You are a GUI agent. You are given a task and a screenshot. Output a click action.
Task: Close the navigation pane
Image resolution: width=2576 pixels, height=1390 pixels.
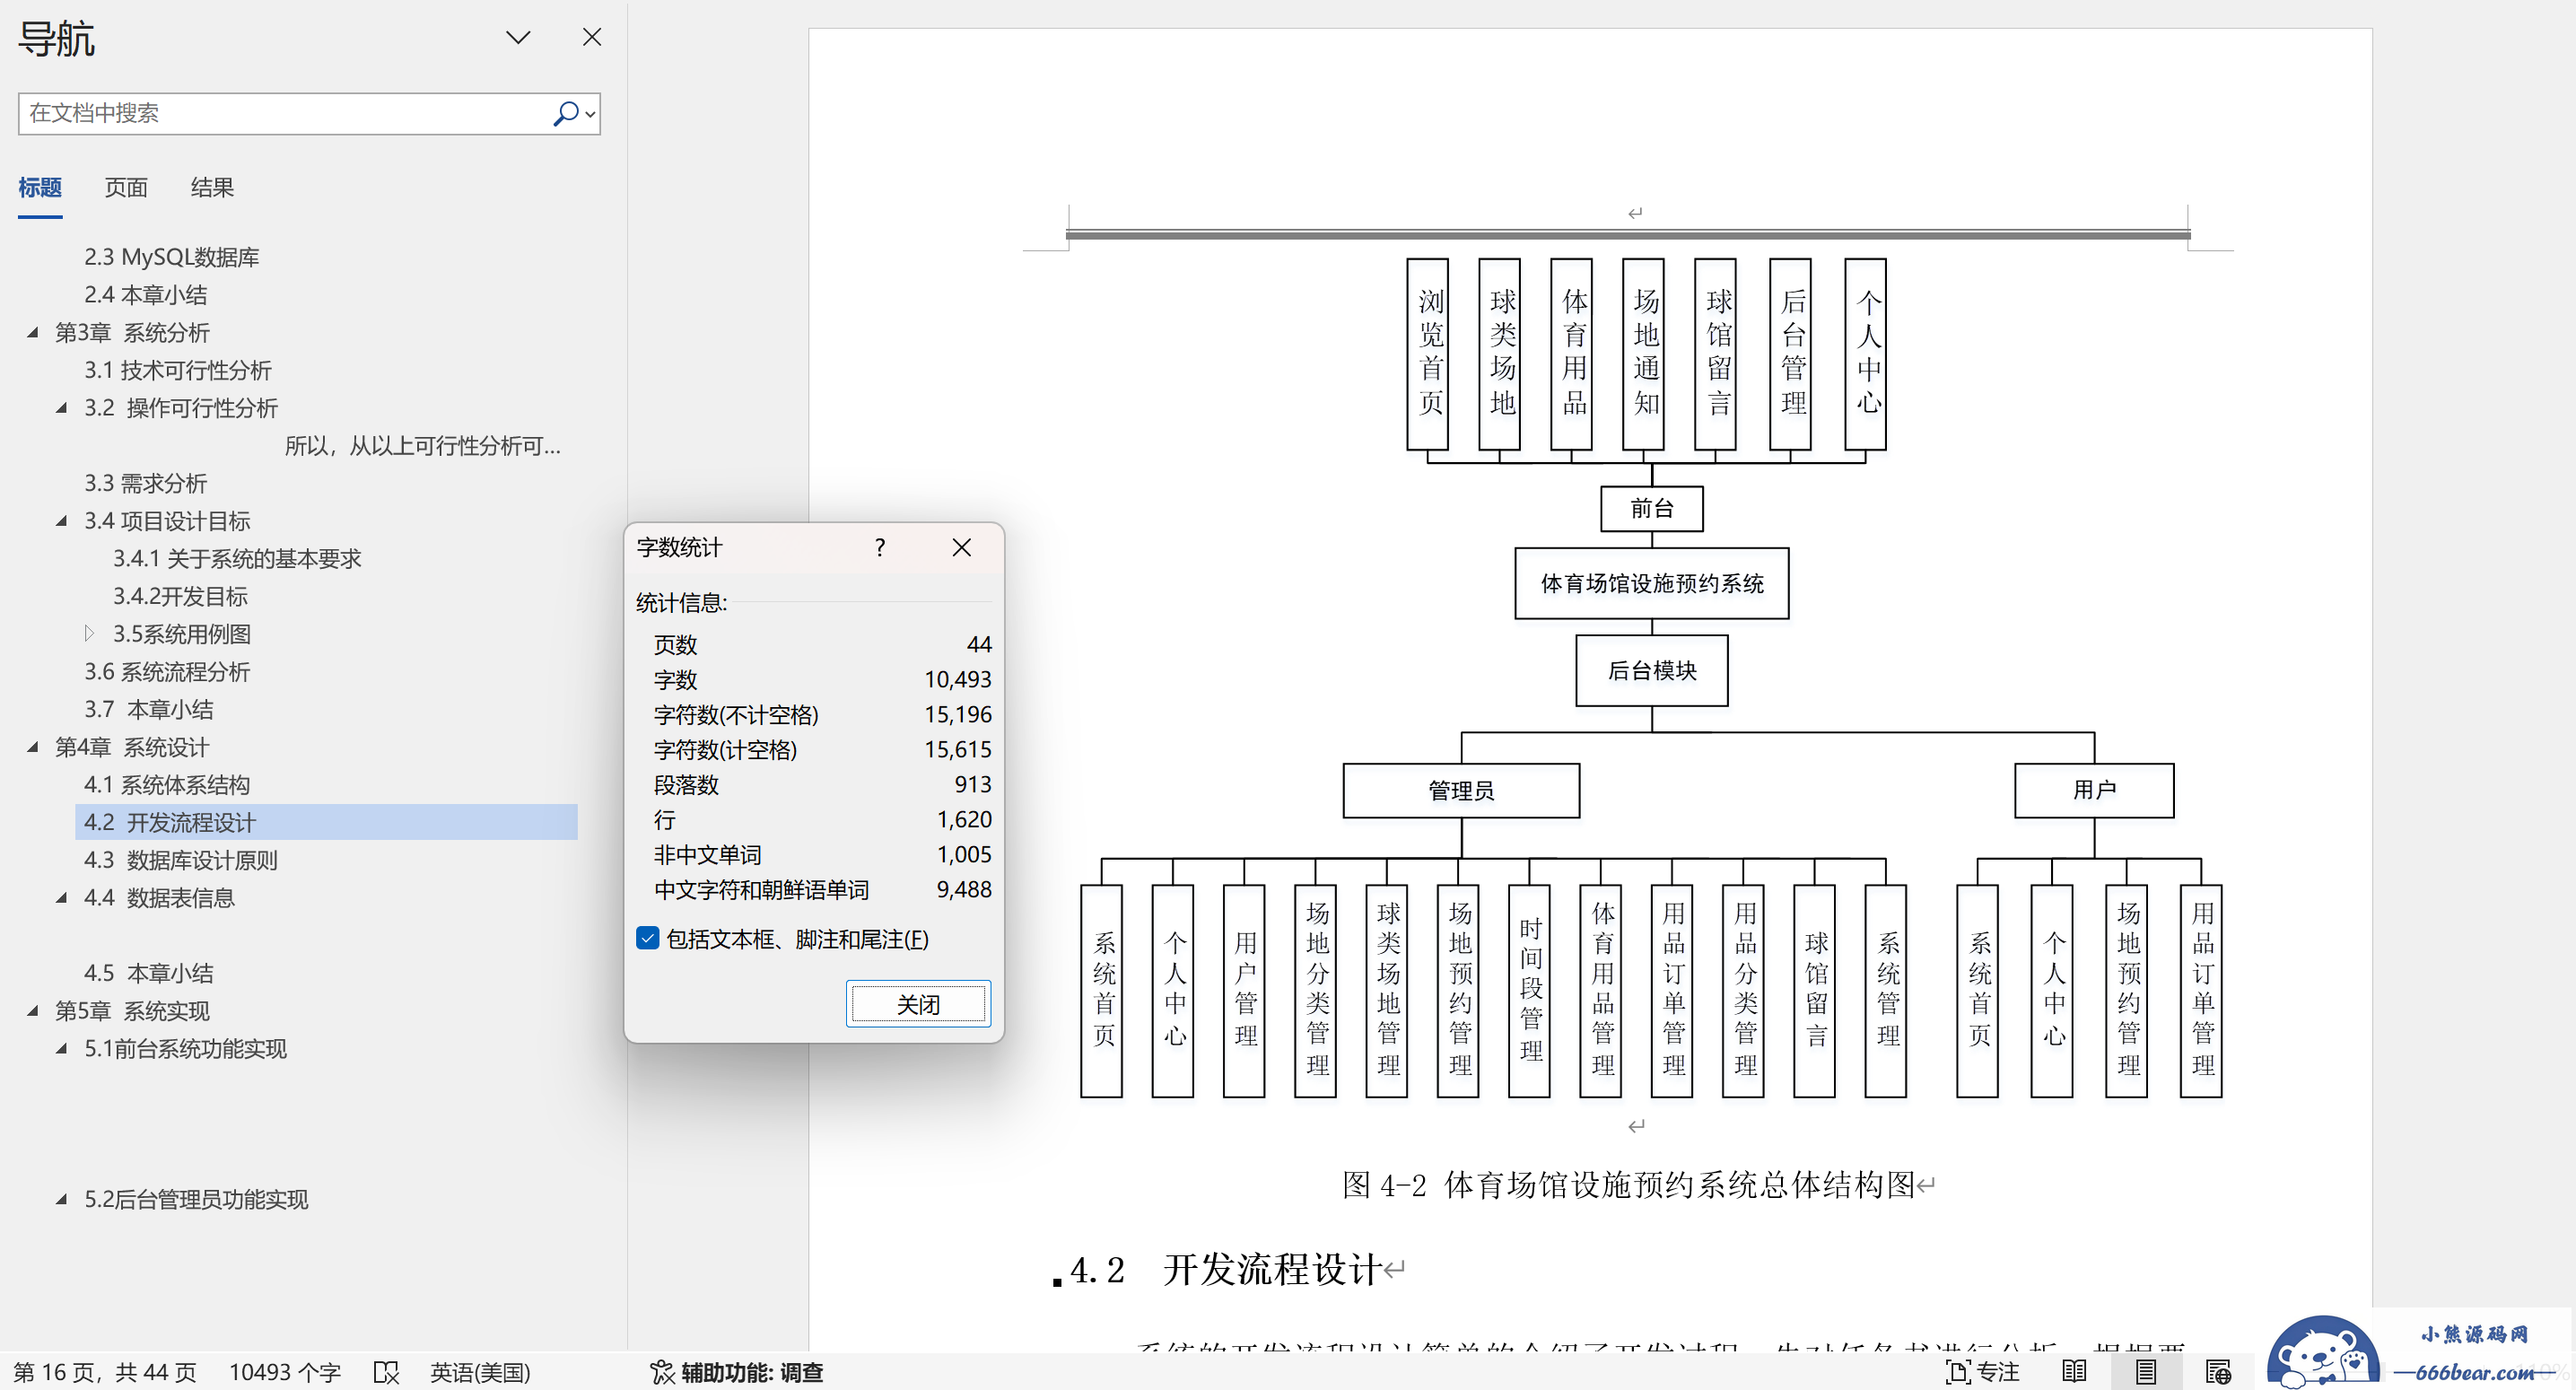click(592, 38)
